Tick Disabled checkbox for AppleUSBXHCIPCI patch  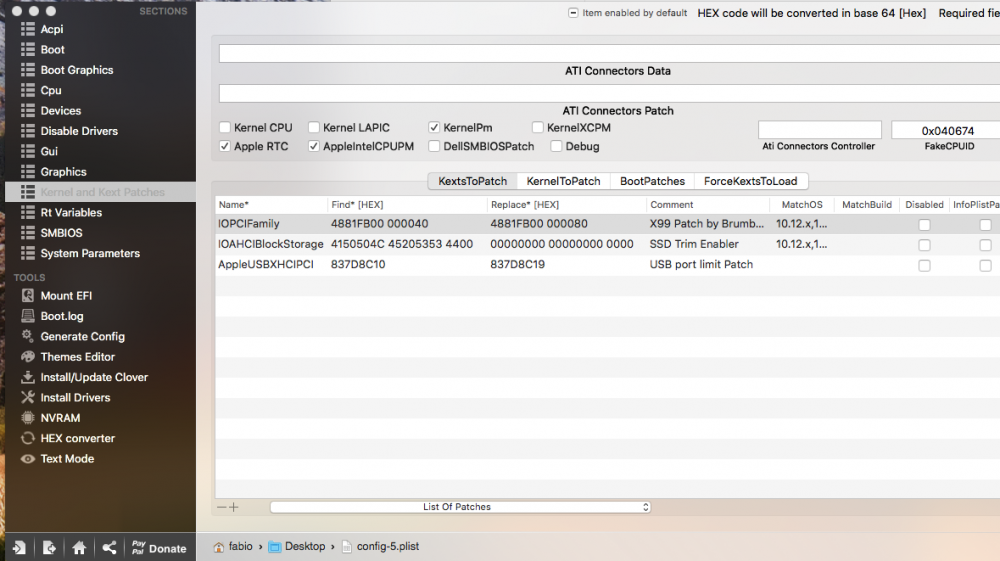tap(924, 265)
